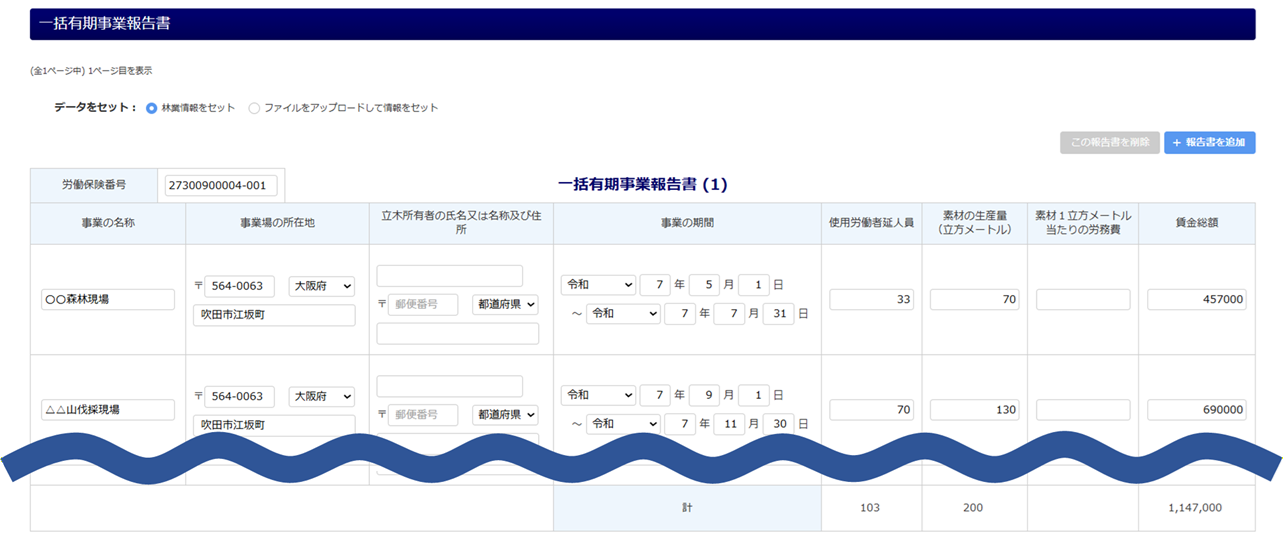1283x542 pixels.
Task: Click second row production volume field 130
Action: [x=974, y=409]
